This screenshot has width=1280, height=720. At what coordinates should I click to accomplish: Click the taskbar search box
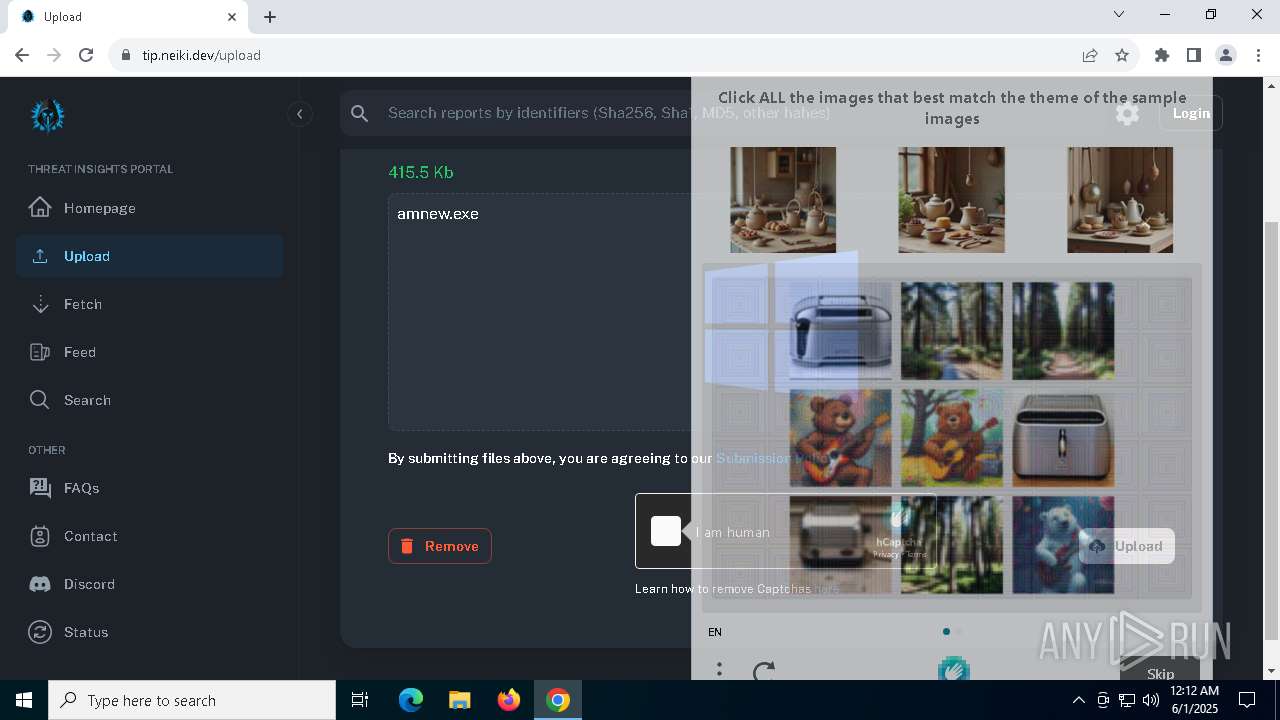[192, 700]
